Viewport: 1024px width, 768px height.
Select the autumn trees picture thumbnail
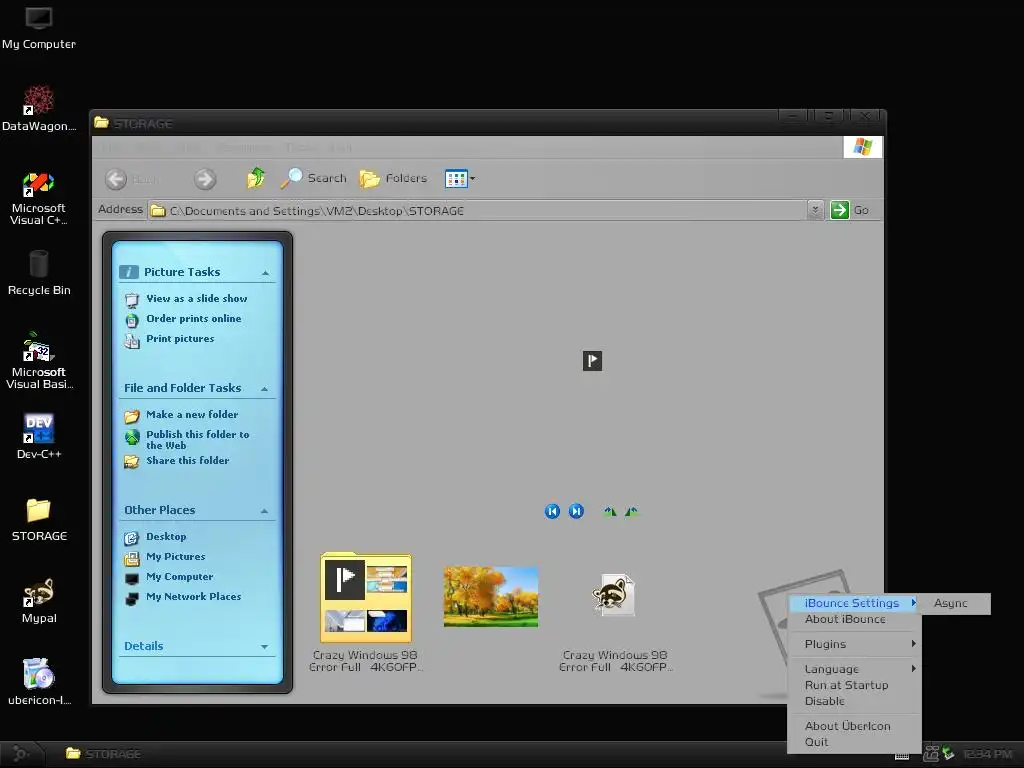click(491, 597)
